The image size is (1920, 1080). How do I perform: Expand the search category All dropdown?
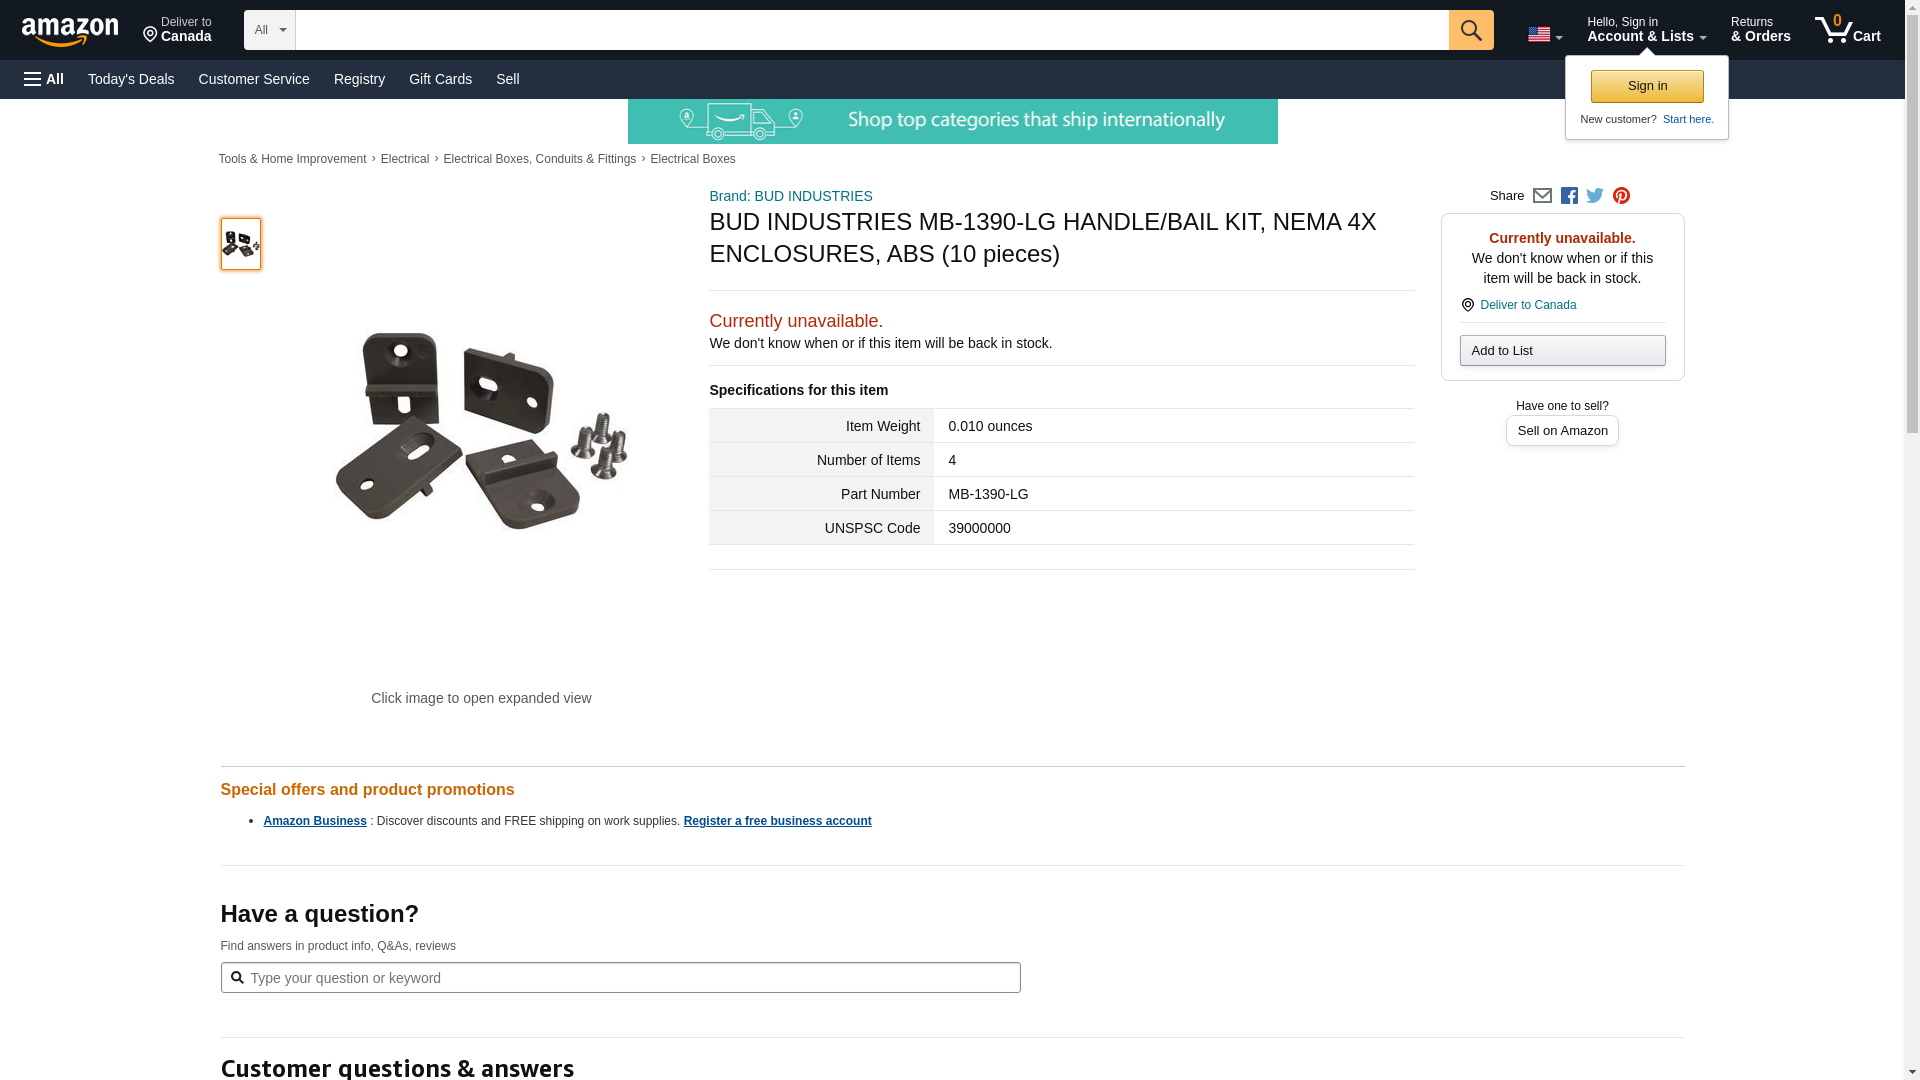click(270, 30)
